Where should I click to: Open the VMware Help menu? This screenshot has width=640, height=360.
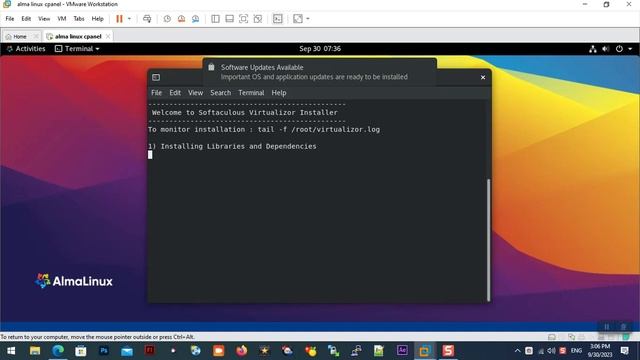98,19
